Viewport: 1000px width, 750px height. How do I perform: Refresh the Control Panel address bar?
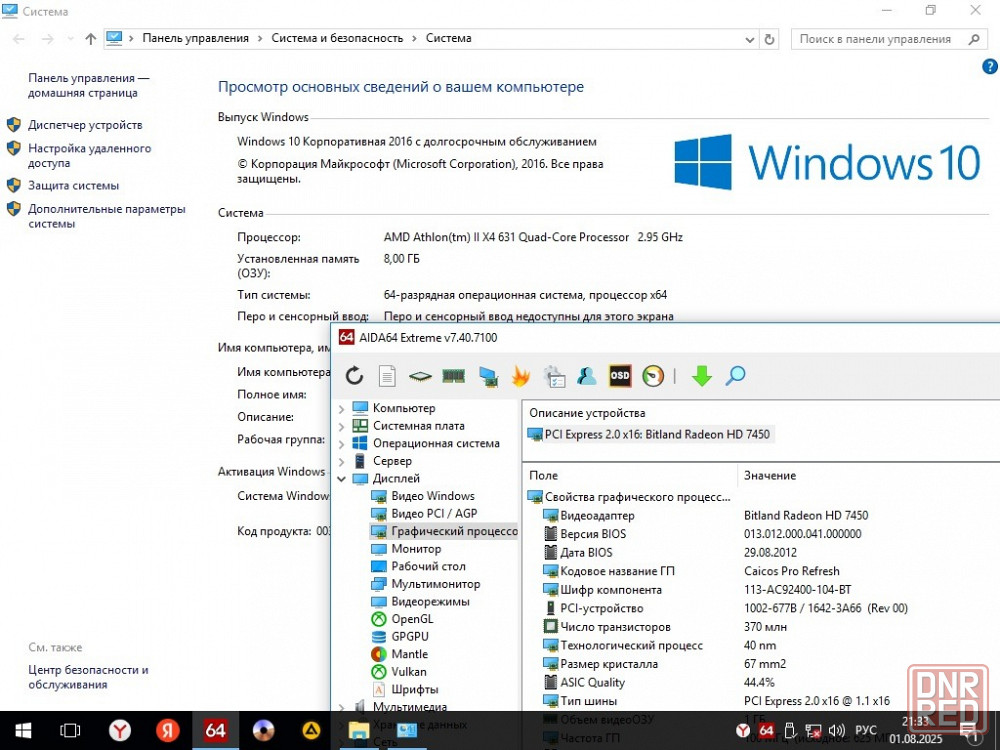coord(770,39)
